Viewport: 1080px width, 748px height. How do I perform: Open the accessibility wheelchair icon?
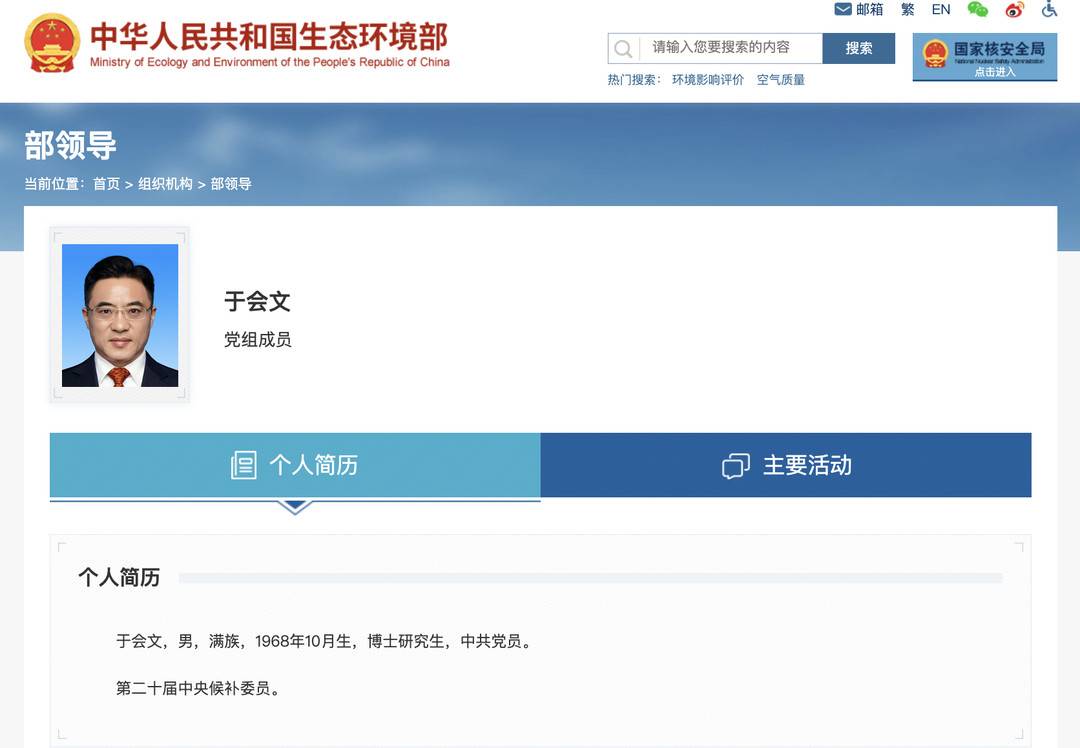1049,9
